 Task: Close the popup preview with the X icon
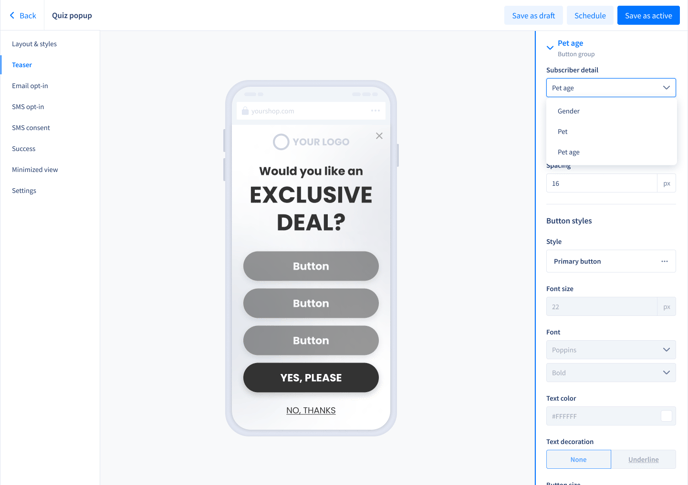(379, 136)
